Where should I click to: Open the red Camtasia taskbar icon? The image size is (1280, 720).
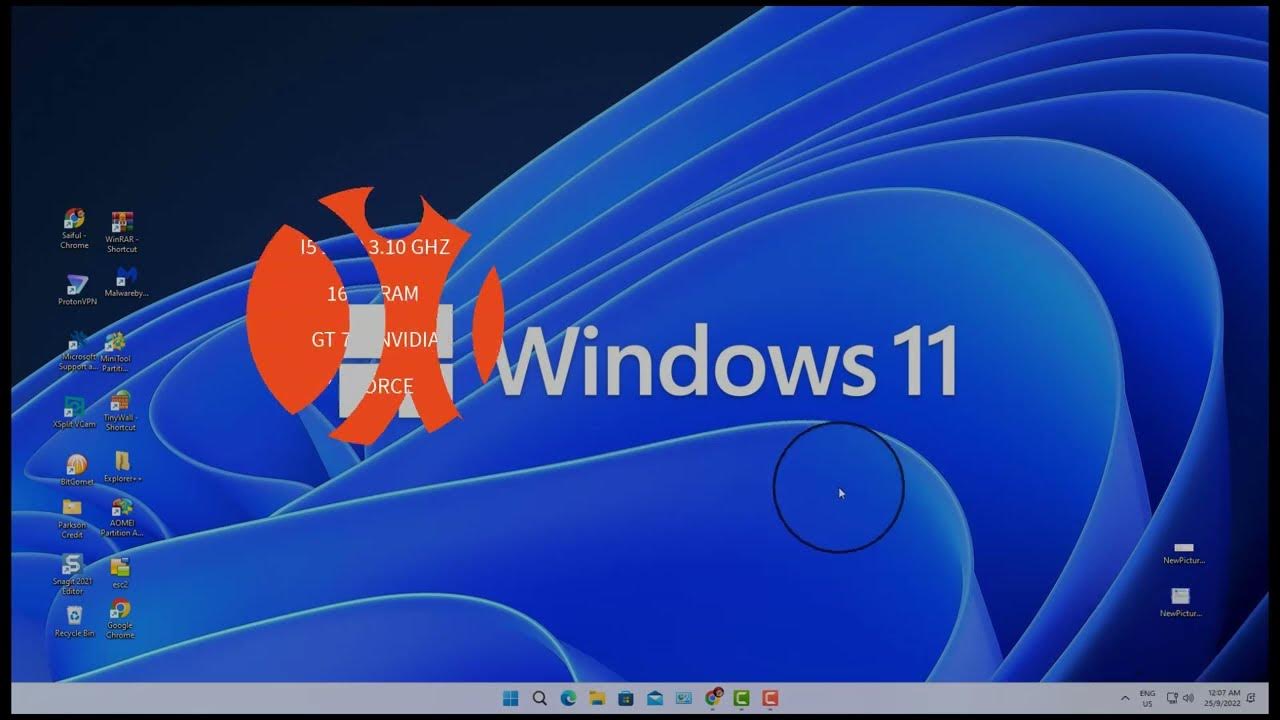pyautogui.click(x=770, y=698)
